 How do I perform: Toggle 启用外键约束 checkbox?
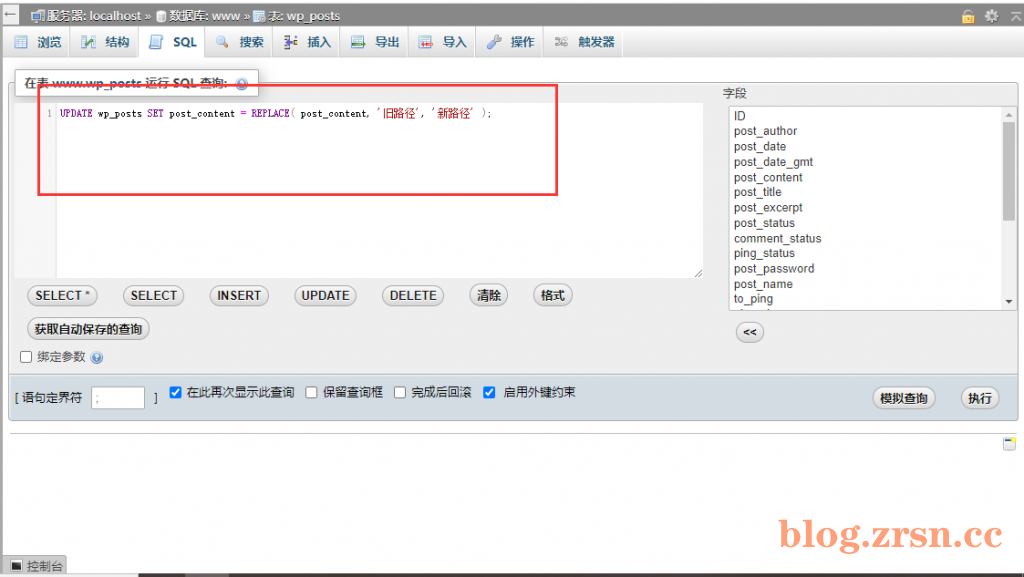point(489,392)
